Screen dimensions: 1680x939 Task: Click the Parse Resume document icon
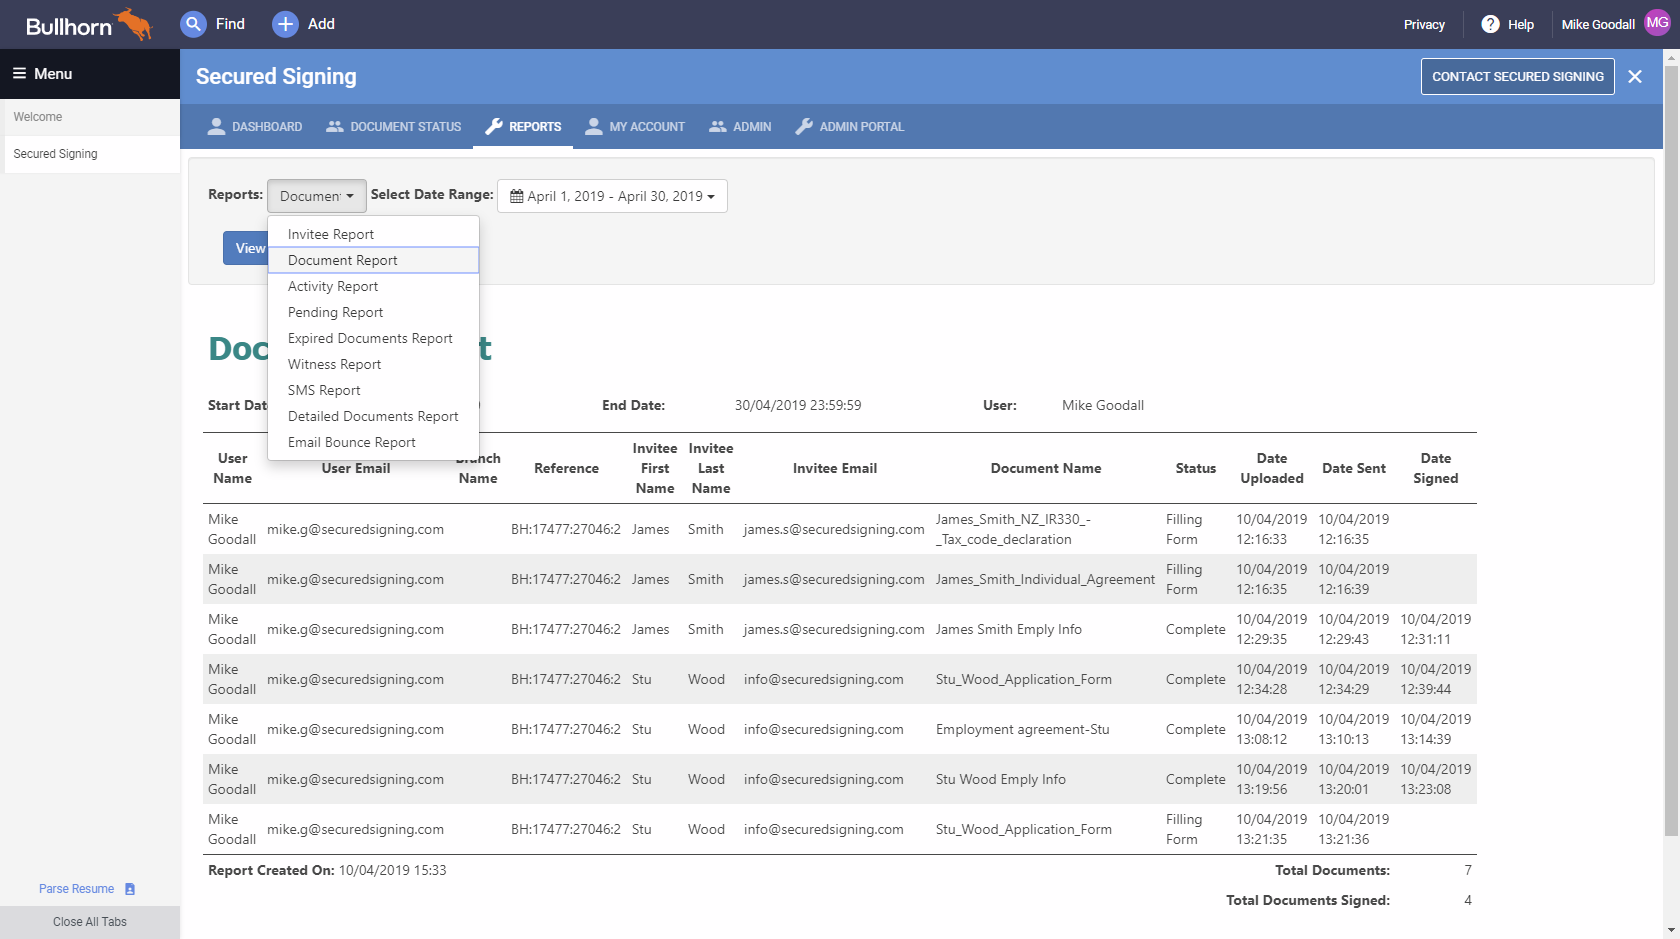click(129, 888)
